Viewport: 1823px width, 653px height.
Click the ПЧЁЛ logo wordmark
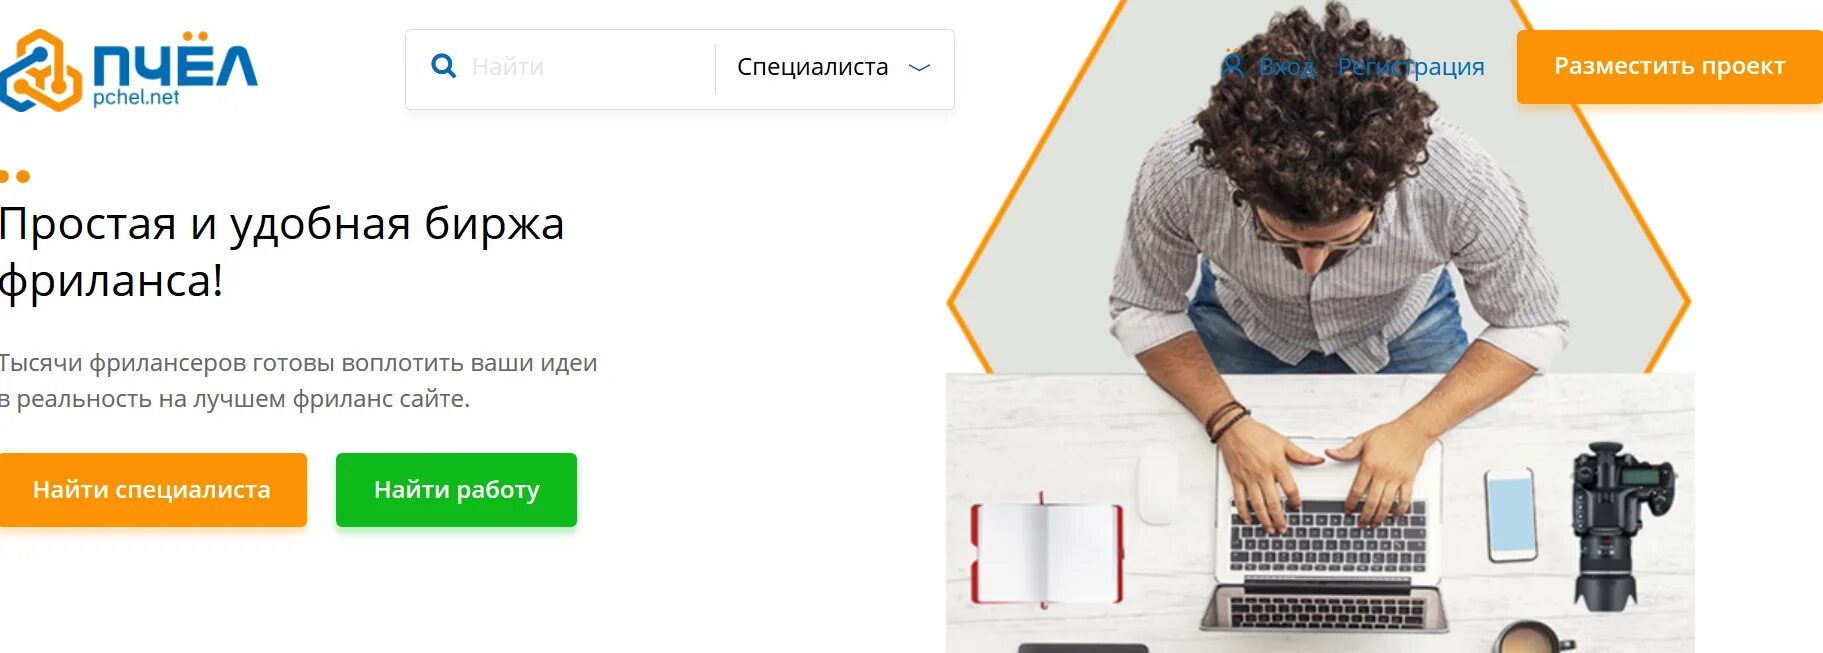175,60
